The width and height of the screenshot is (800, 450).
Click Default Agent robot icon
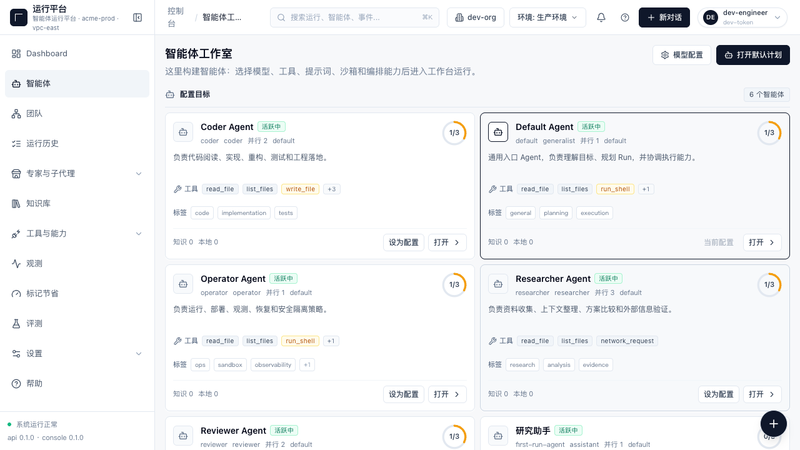pyautogui.click(x=498, y=132)
